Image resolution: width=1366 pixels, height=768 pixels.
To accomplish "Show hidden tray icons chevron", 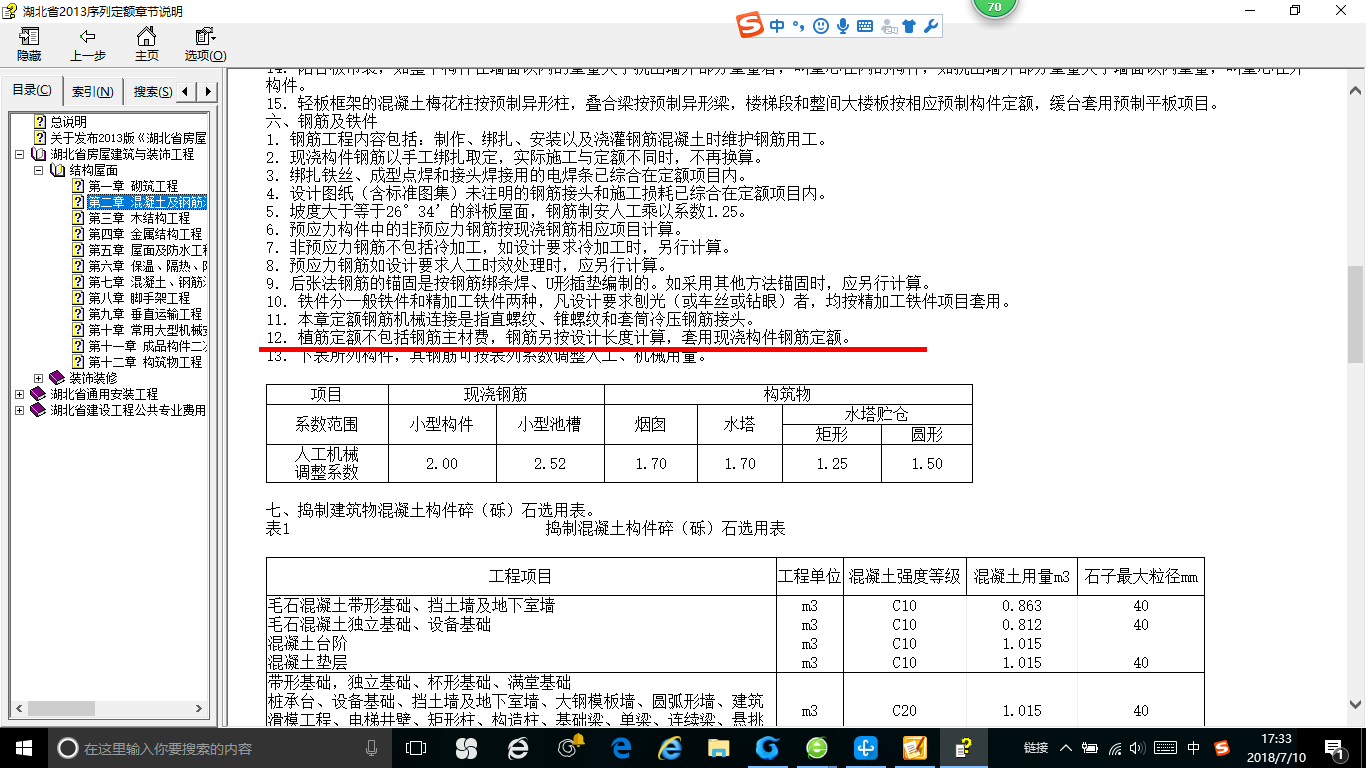I will pyautogui.click(x=1066, y=747).
